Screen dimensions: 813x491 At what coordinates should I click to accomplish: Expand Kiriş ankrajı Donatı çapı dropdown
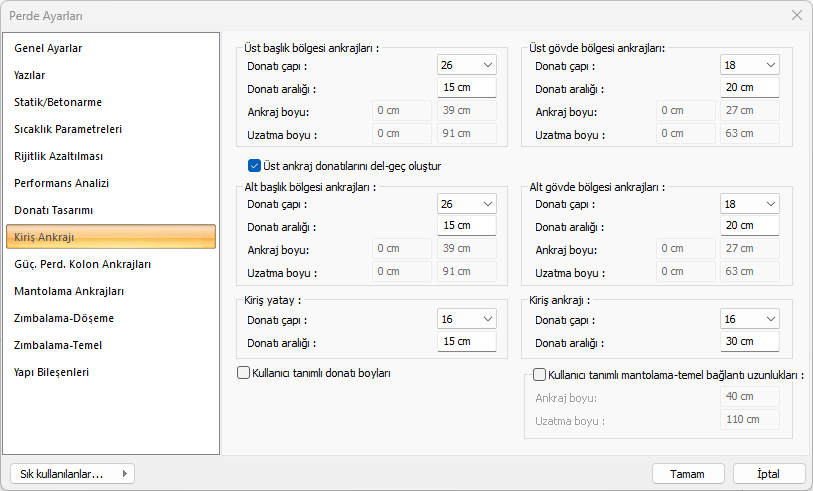[750, 319]
